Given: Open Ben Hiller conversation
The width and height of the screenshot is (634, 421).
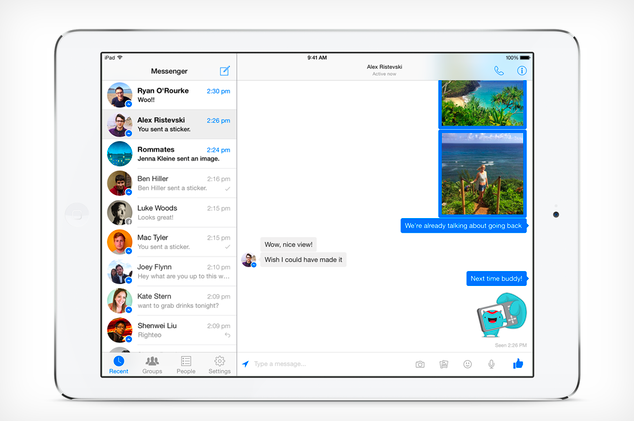Looking at the screenshot, I should 170,183.
